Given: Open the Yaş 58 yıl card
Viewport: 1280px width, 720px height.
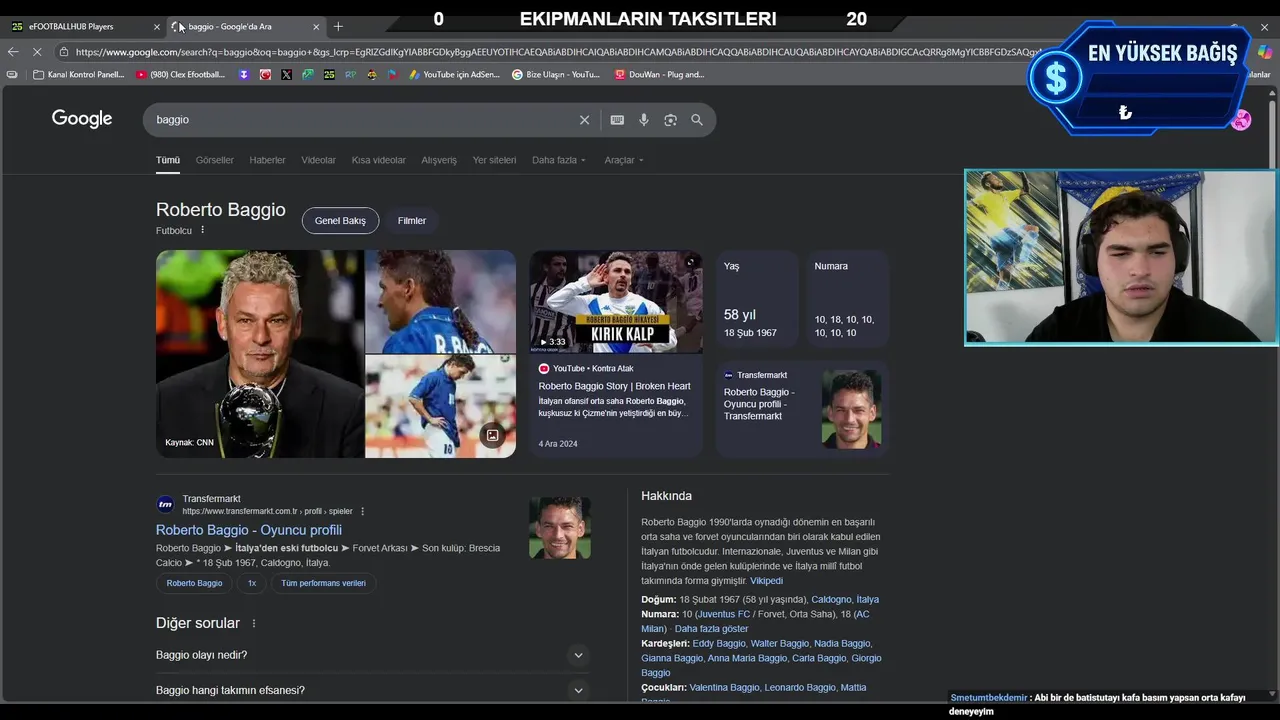Looking at the screenshot, I should tap(757, 300).
